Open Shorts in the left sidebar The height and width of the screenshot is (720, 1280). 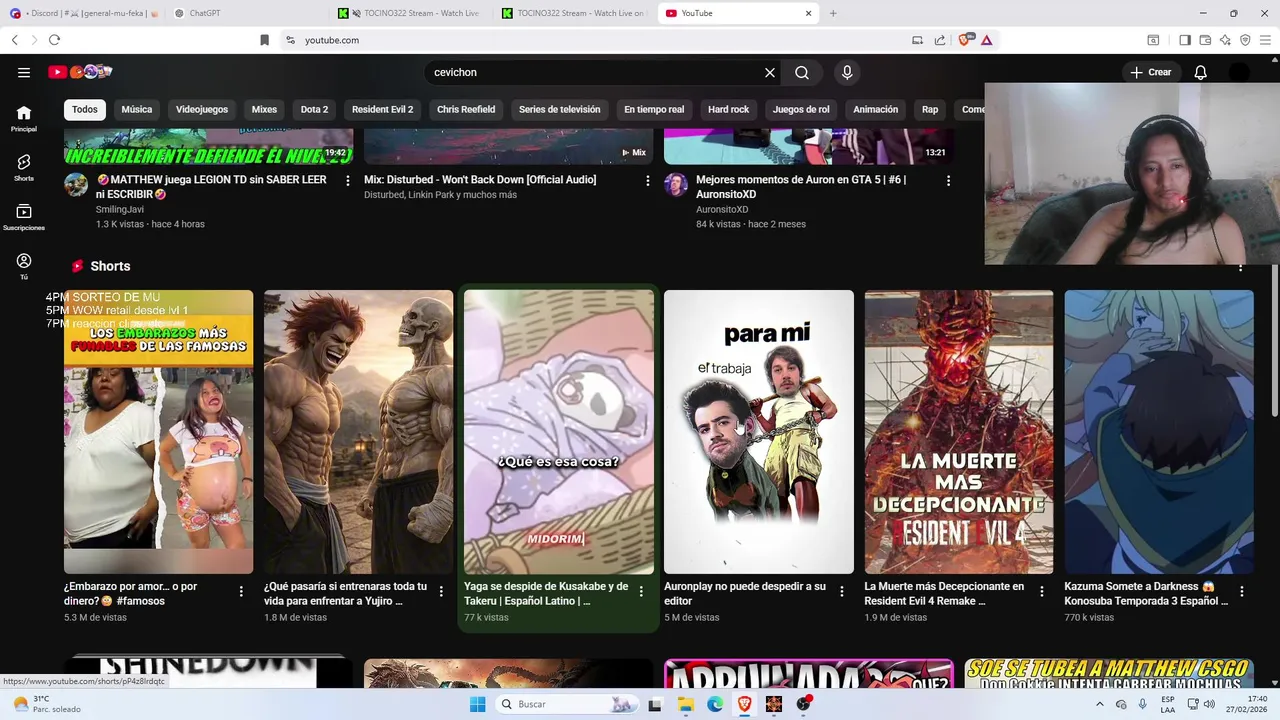pos(24,168)
